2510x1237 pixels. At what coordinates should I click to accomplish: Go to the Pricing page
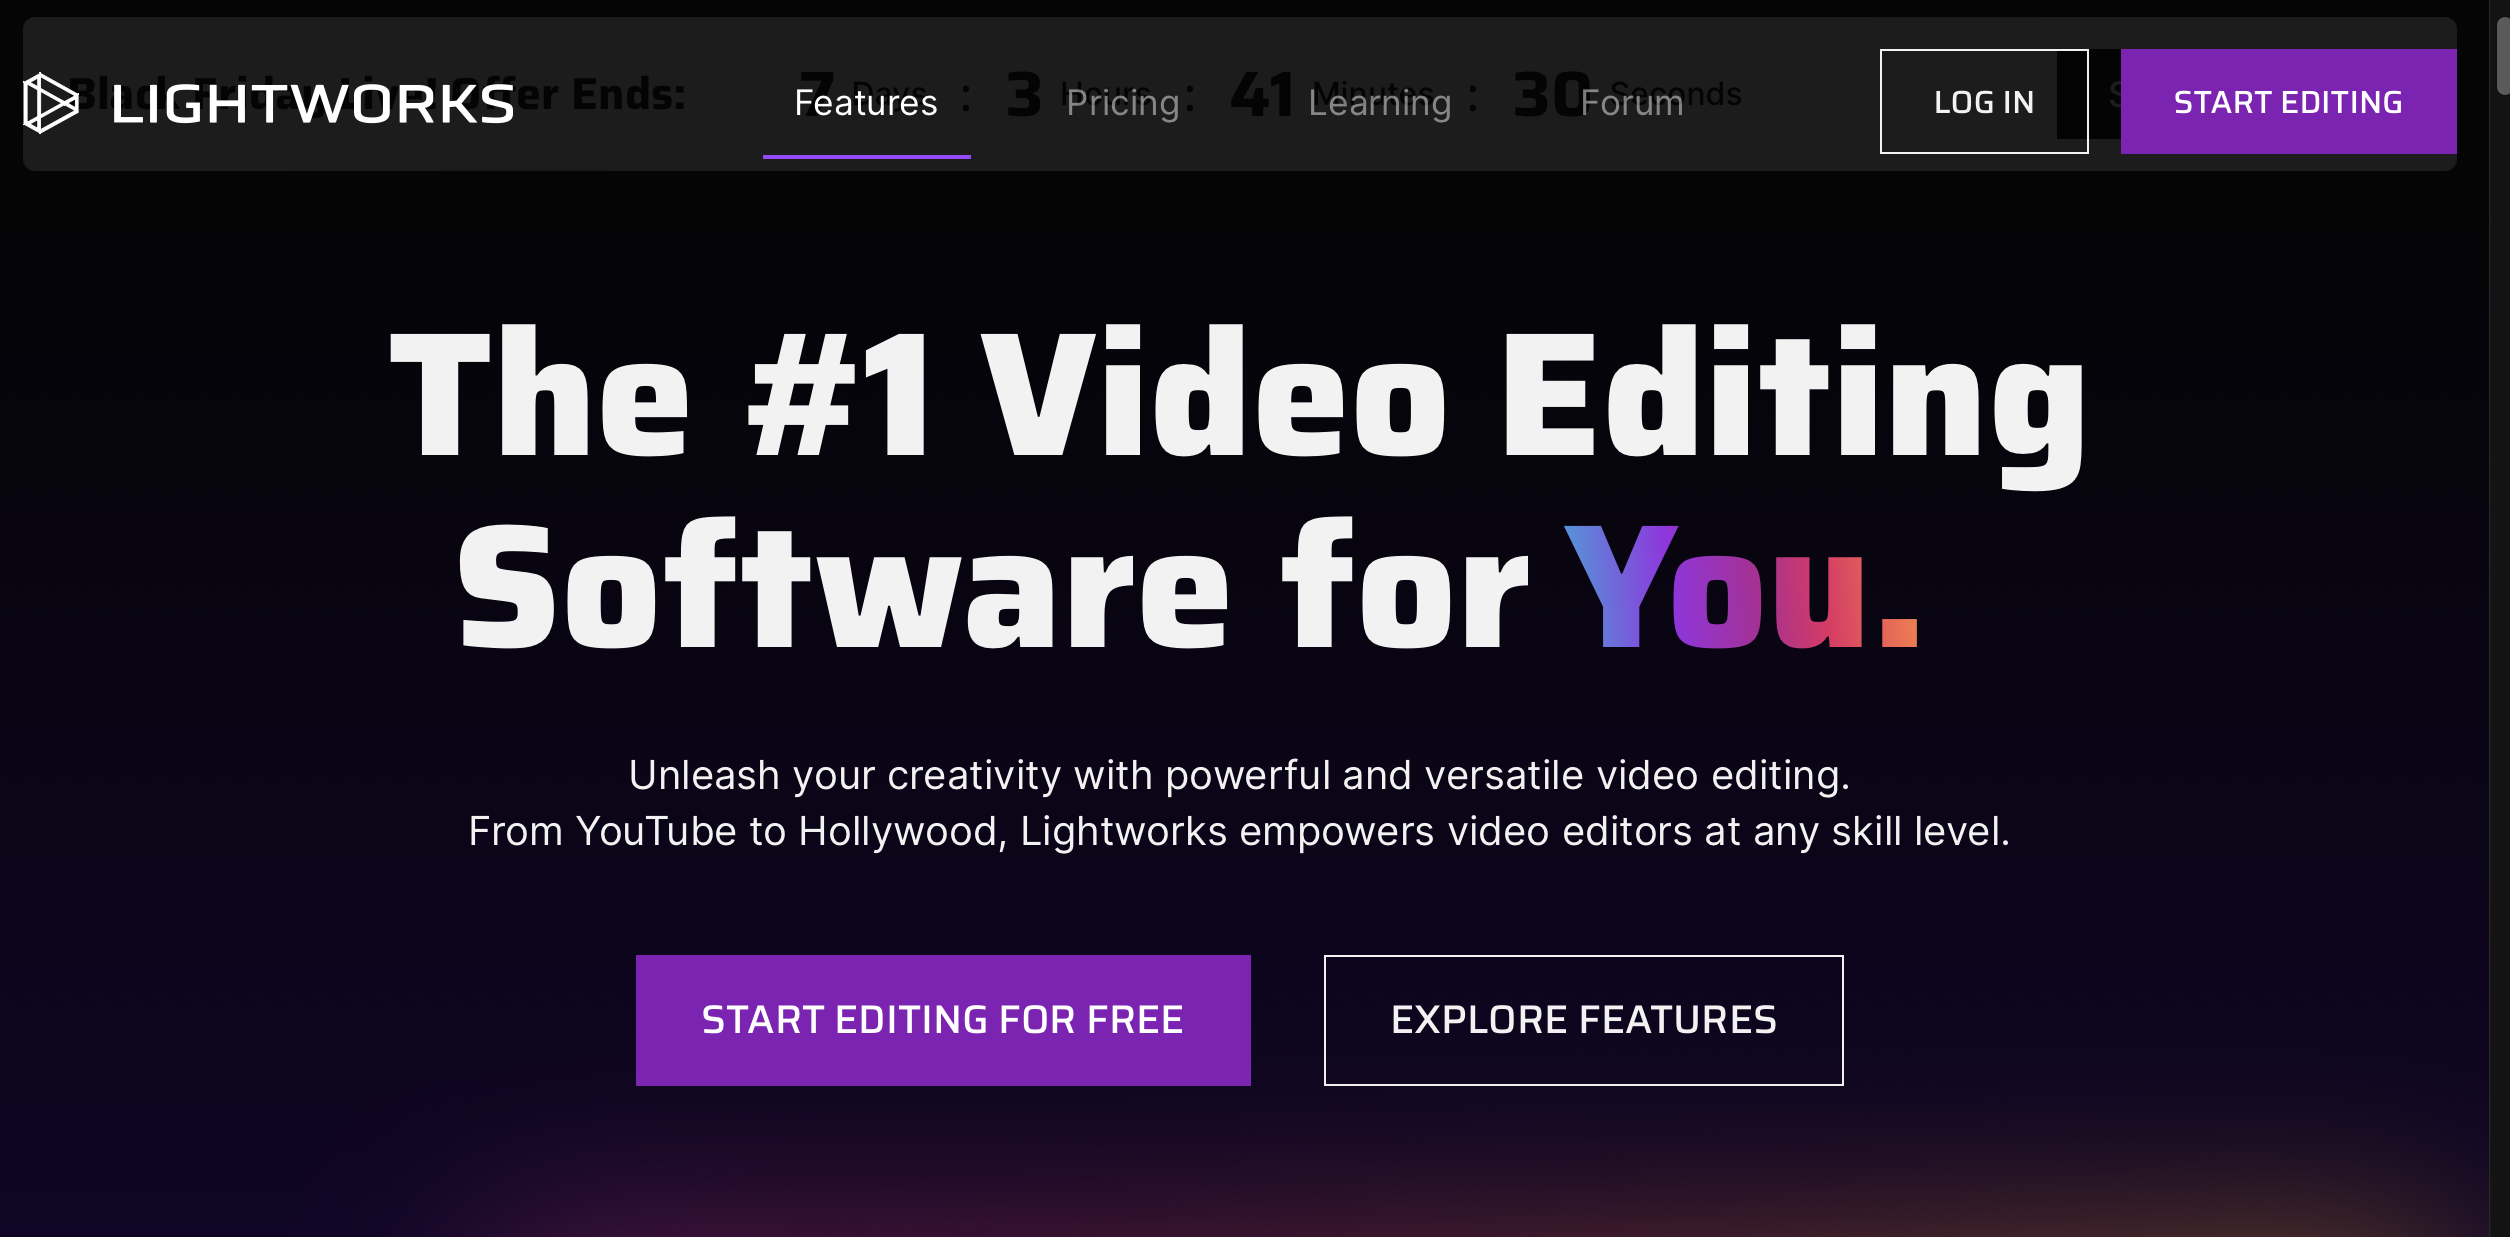pyautogui.click(x=1122, y=103)
